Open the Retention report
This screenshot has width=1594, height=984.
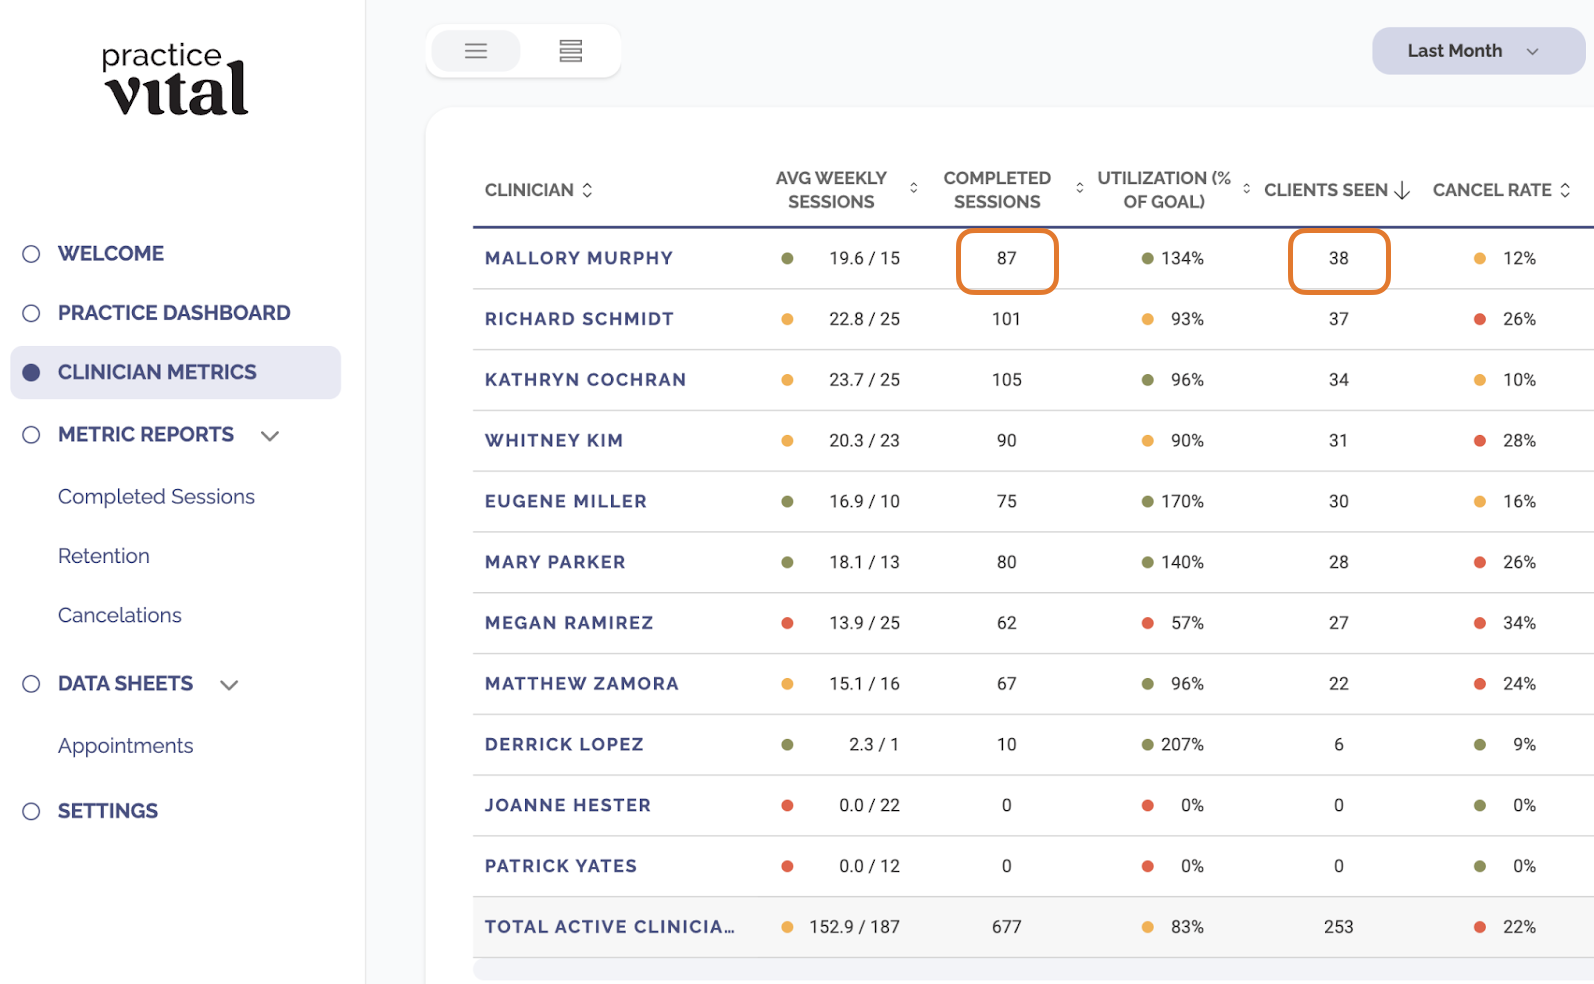coord(104,556)
